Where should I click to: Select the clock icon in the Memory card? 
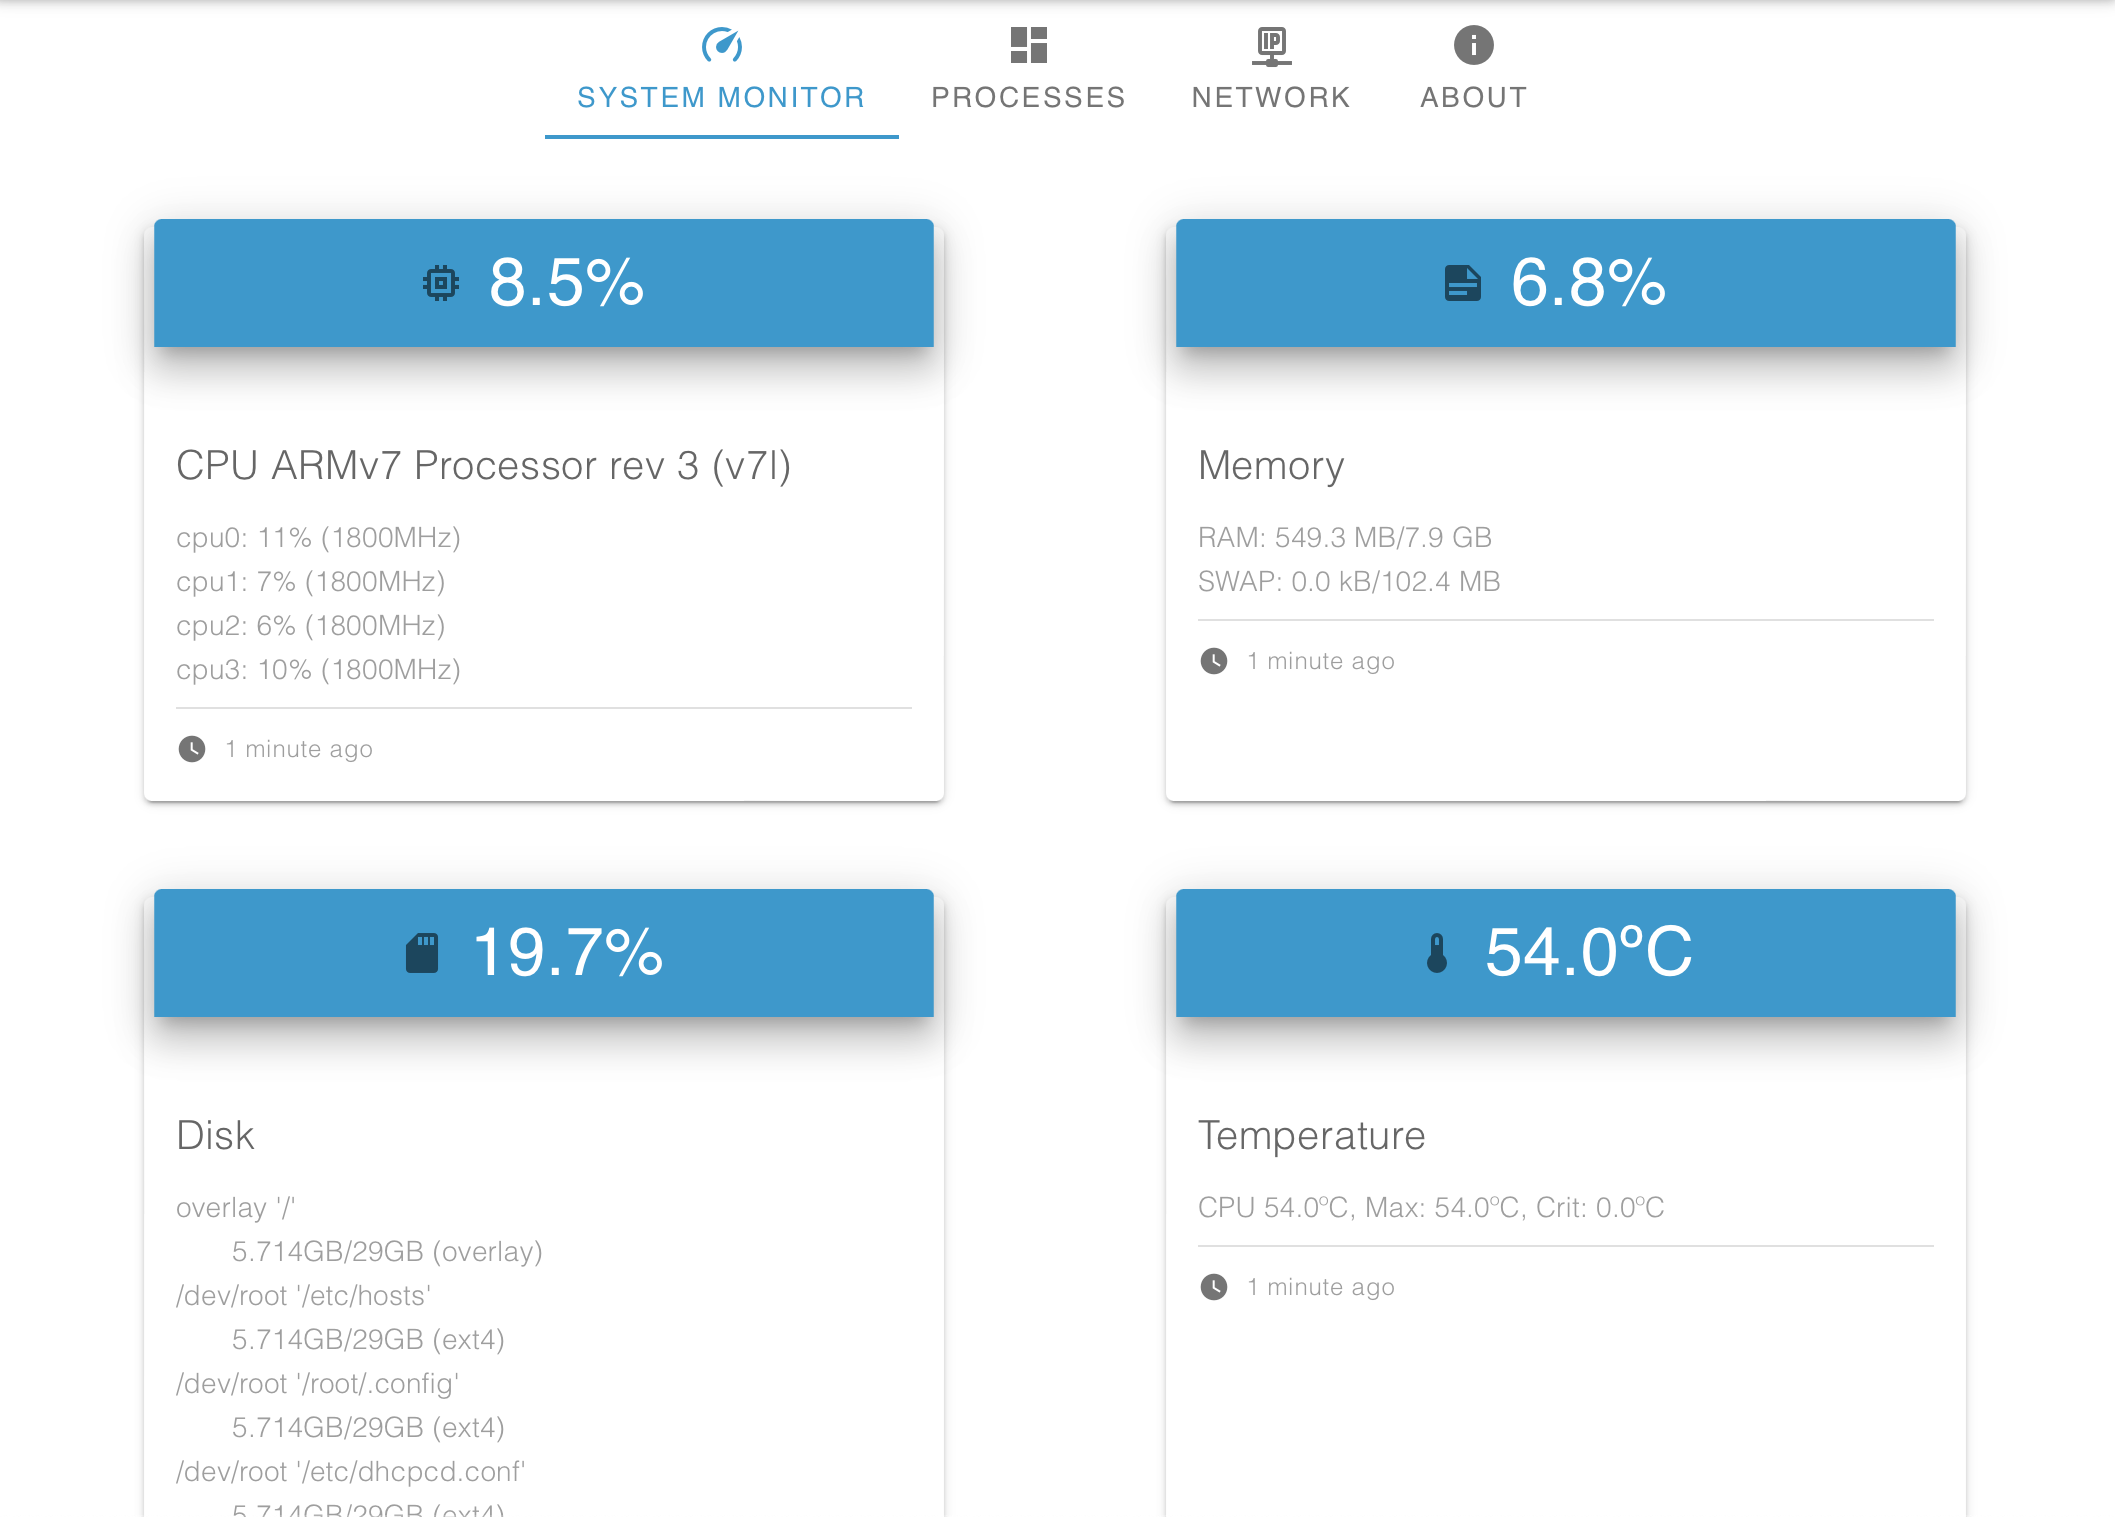pos(1214,661)
